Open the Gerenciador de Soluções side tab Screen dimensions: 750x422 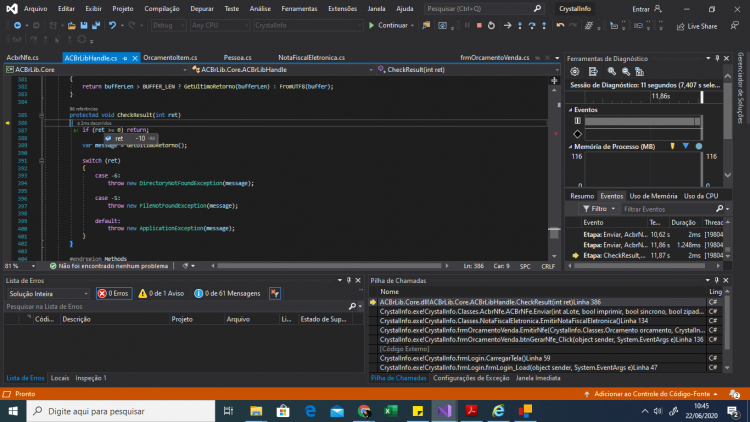[x=740, y=88]
